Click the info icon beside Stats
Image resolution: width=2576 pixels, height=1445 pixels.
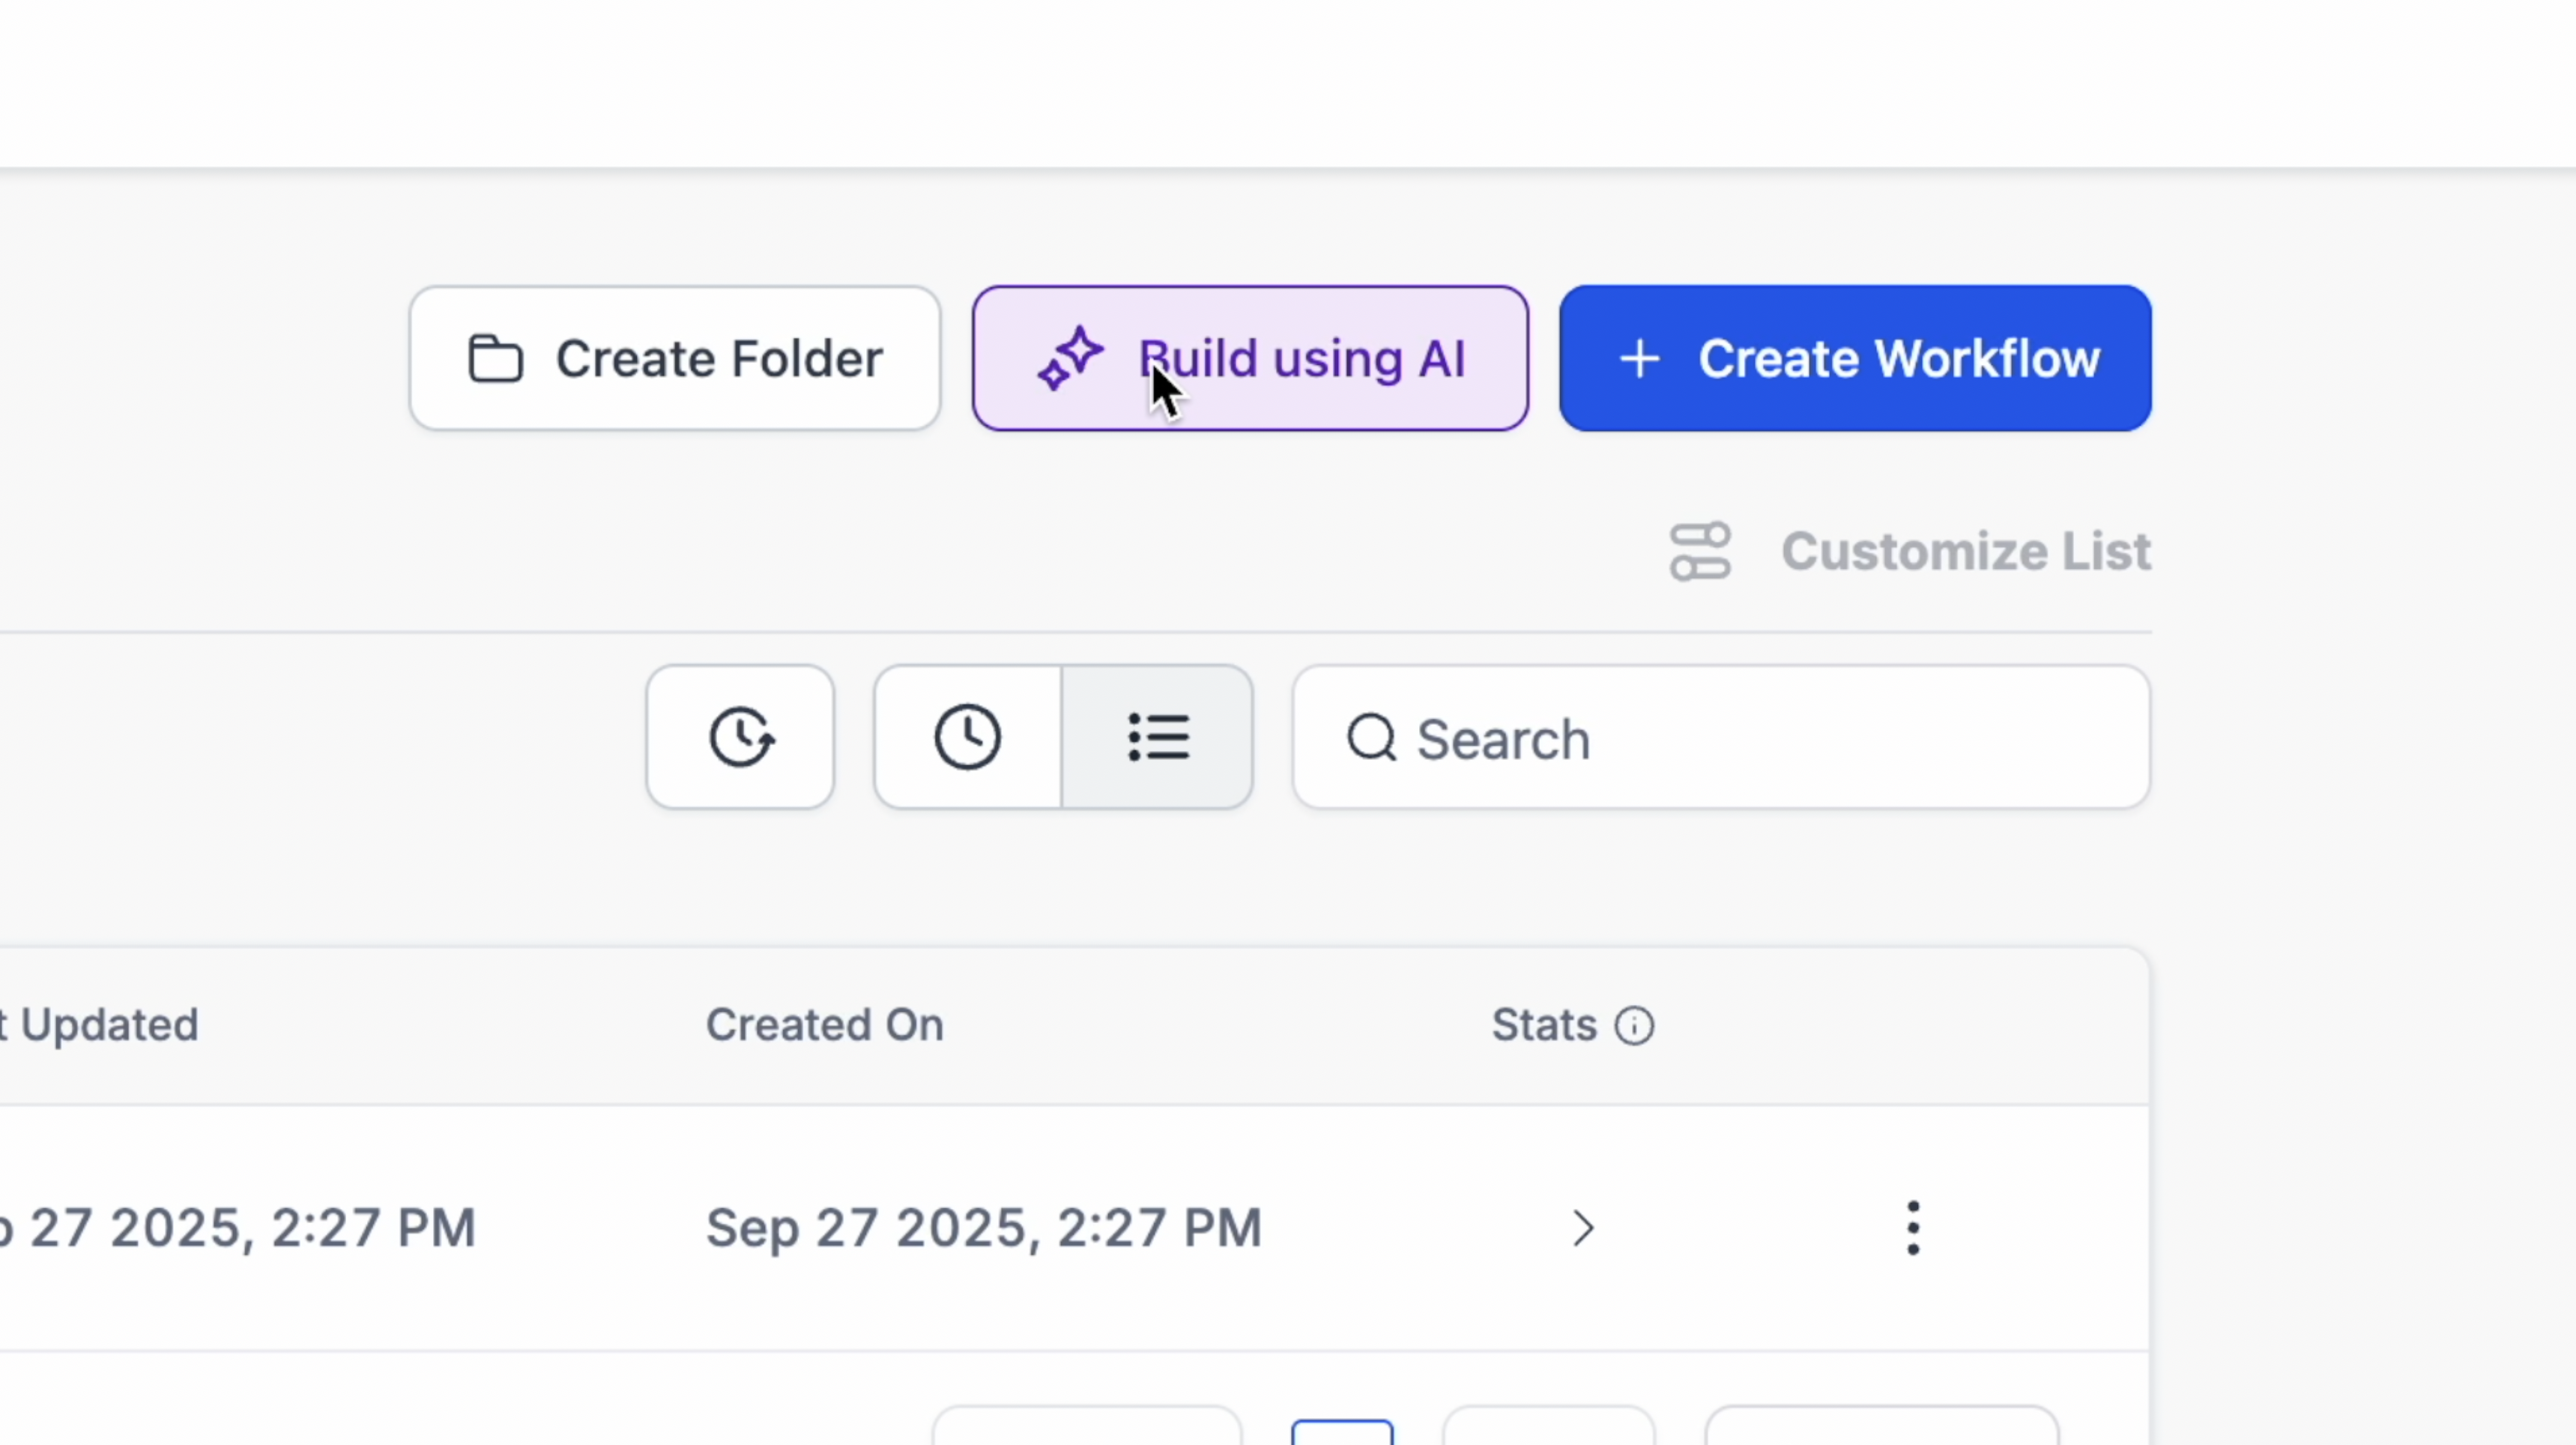coord(1634,1026)
